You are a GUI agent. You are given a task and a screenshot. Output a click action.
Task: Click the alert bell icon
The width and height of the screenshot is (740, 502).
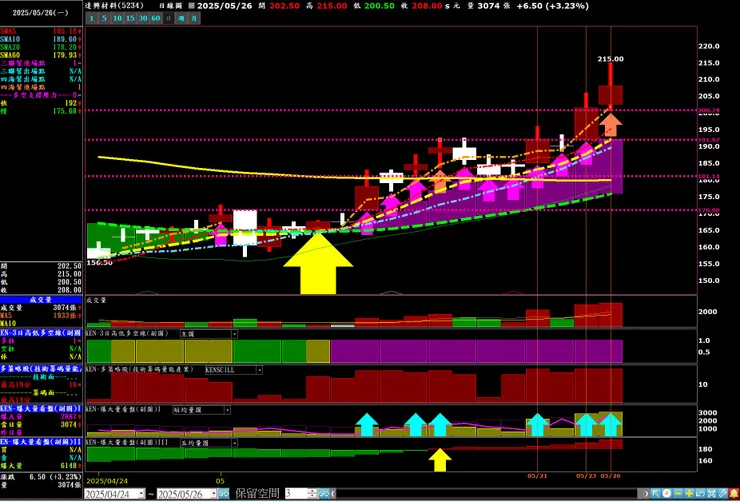tap(734, 494)
